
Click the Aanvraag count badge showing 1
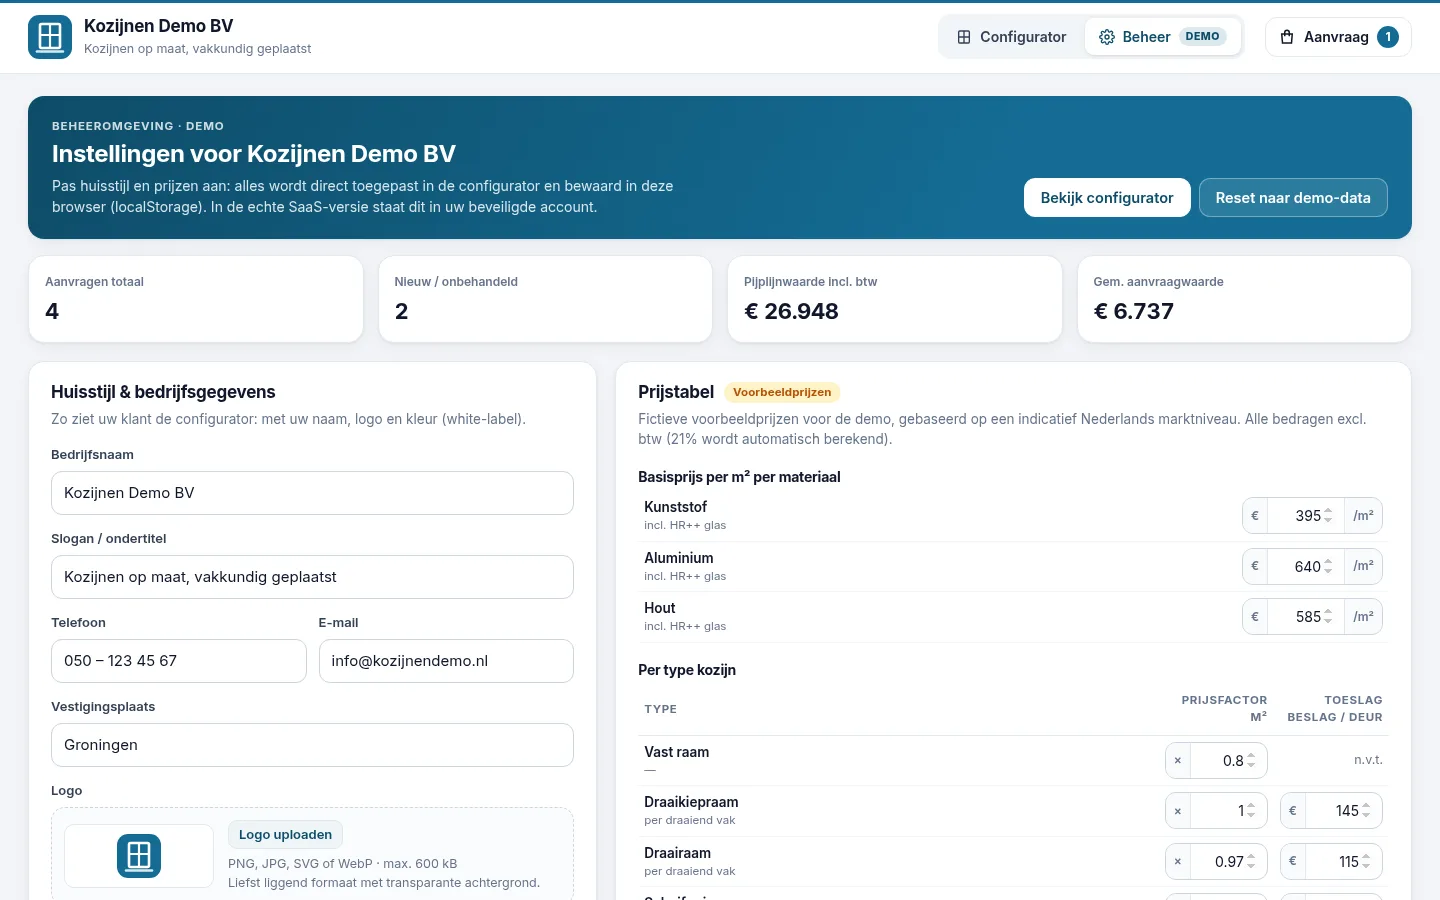tap(1388, 37)
